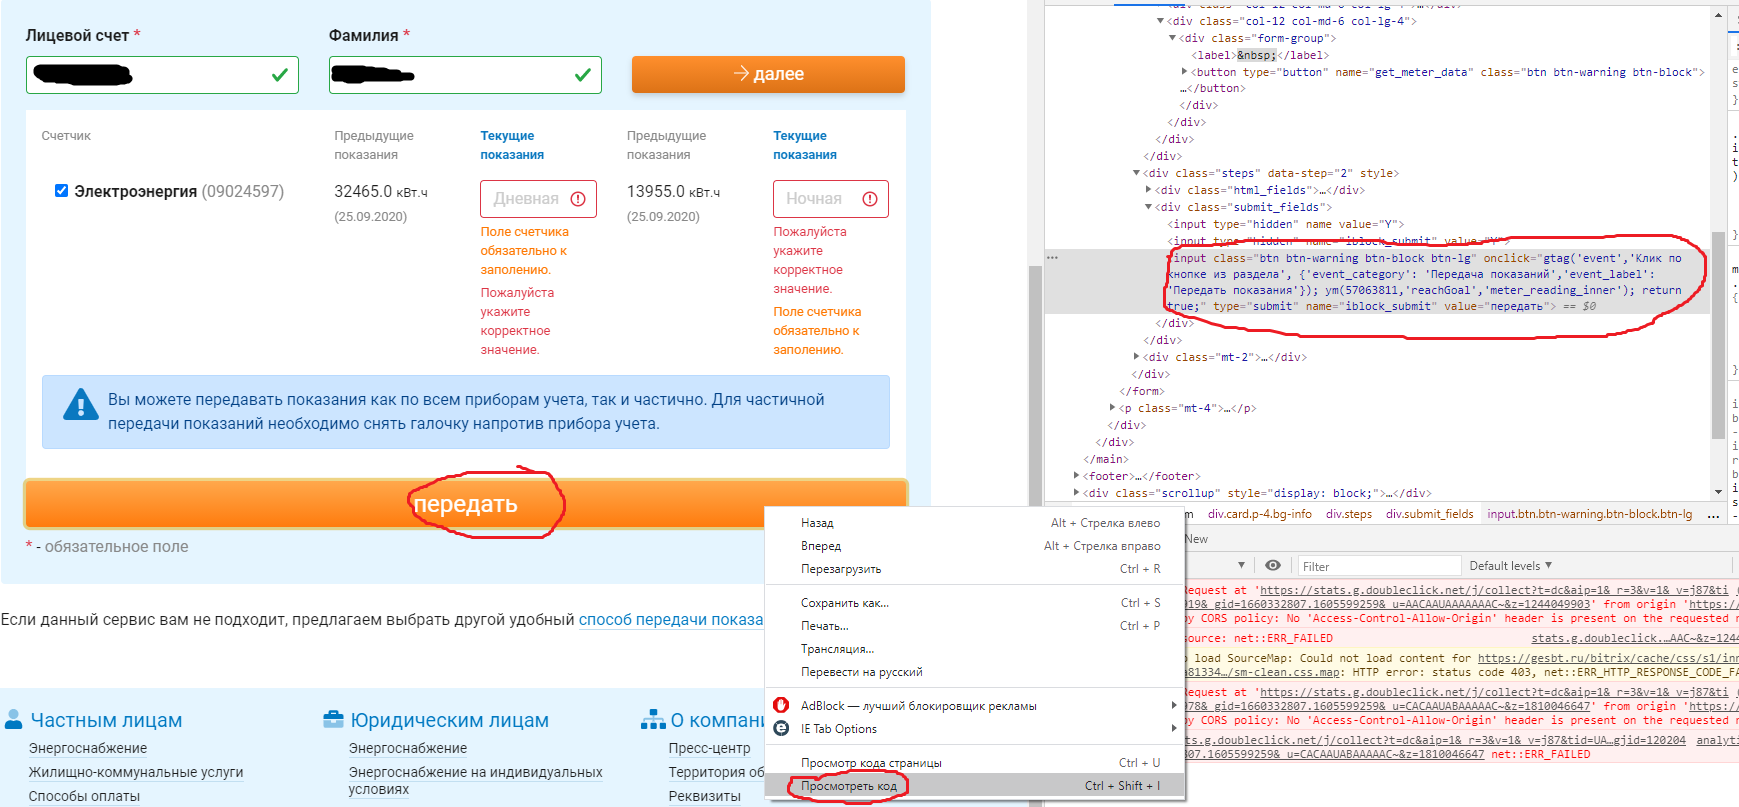
Task: Select Перезагрузить in context menu
Action: (974, 569)
